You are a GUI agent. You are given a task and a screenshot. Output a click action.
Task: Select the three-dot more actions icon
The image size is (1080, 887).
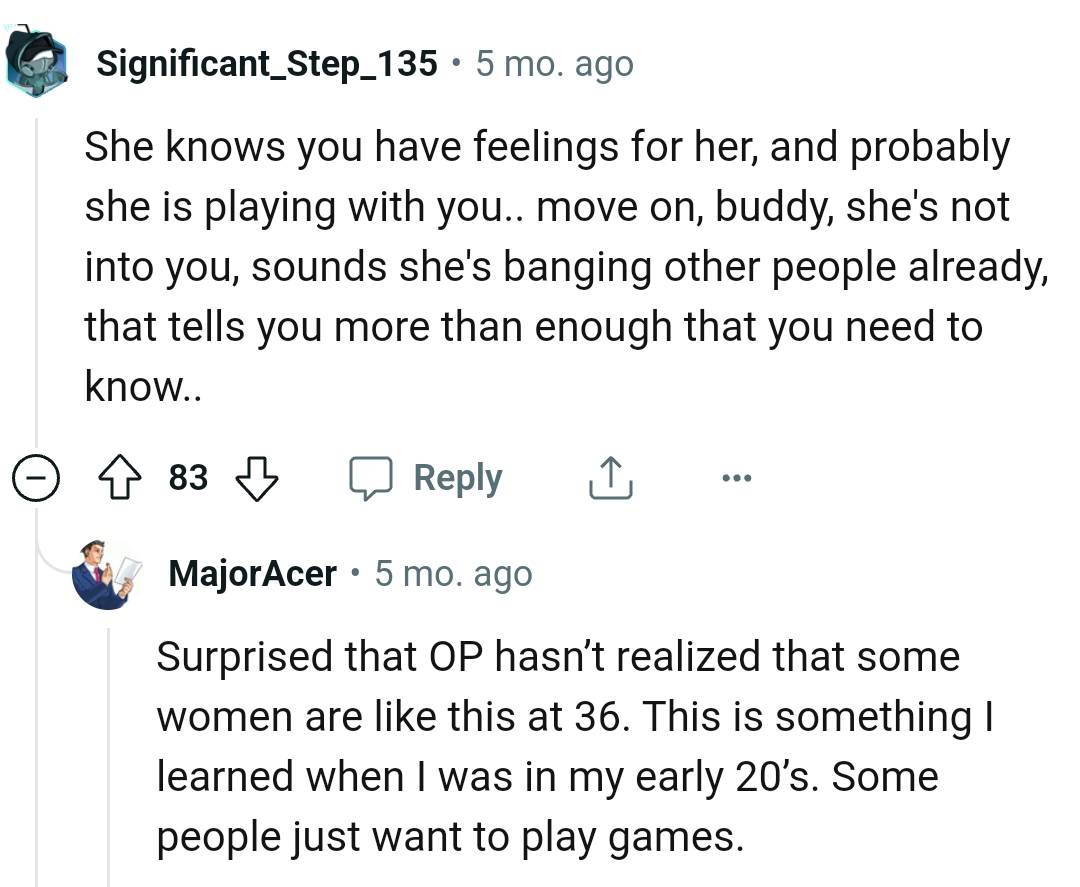tap(737, 477)
